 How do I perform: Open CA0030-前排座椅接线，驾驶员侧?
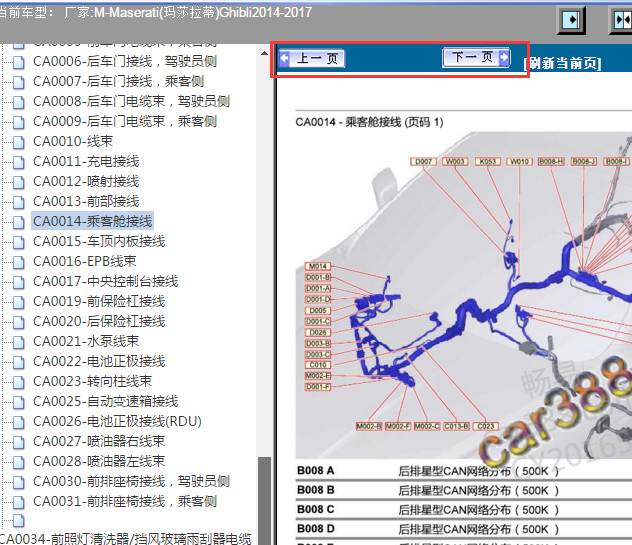(x=131, y=481)
